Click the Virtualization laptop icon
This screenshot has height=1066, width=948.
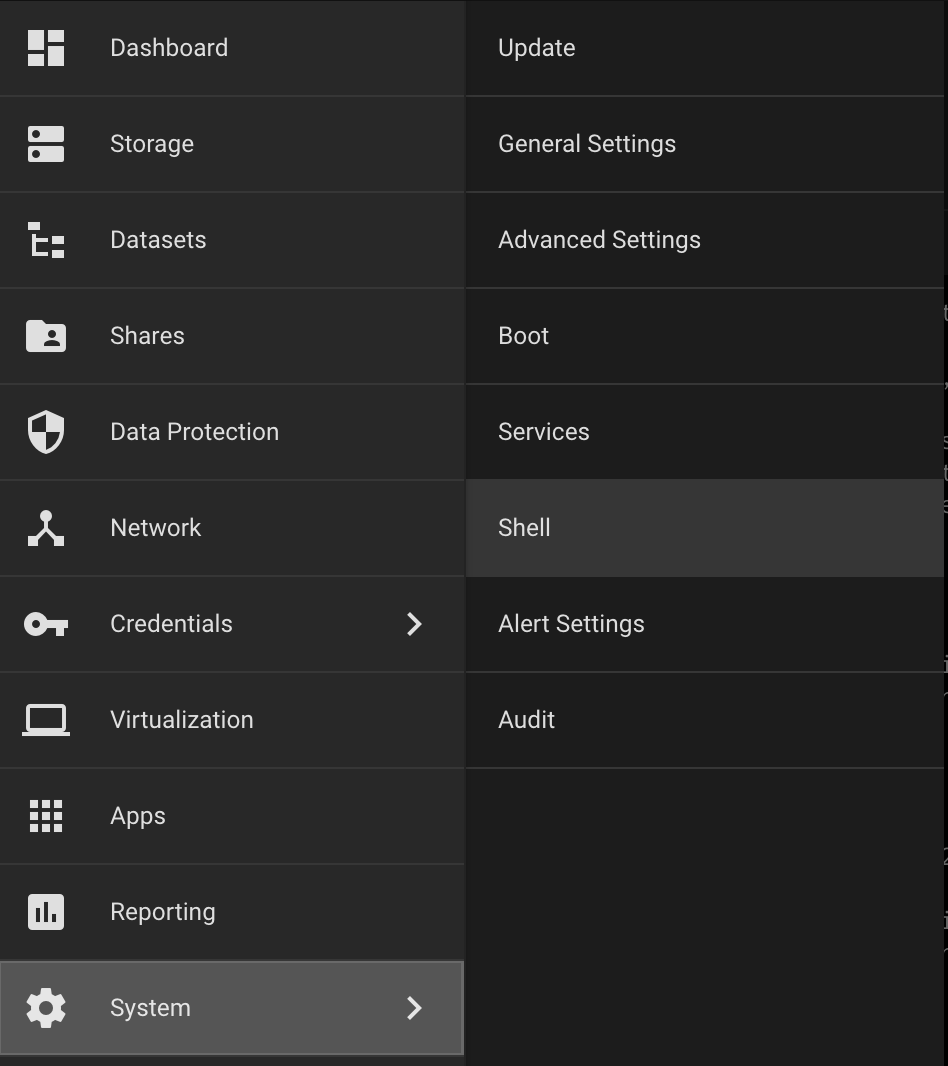[46, 720]
